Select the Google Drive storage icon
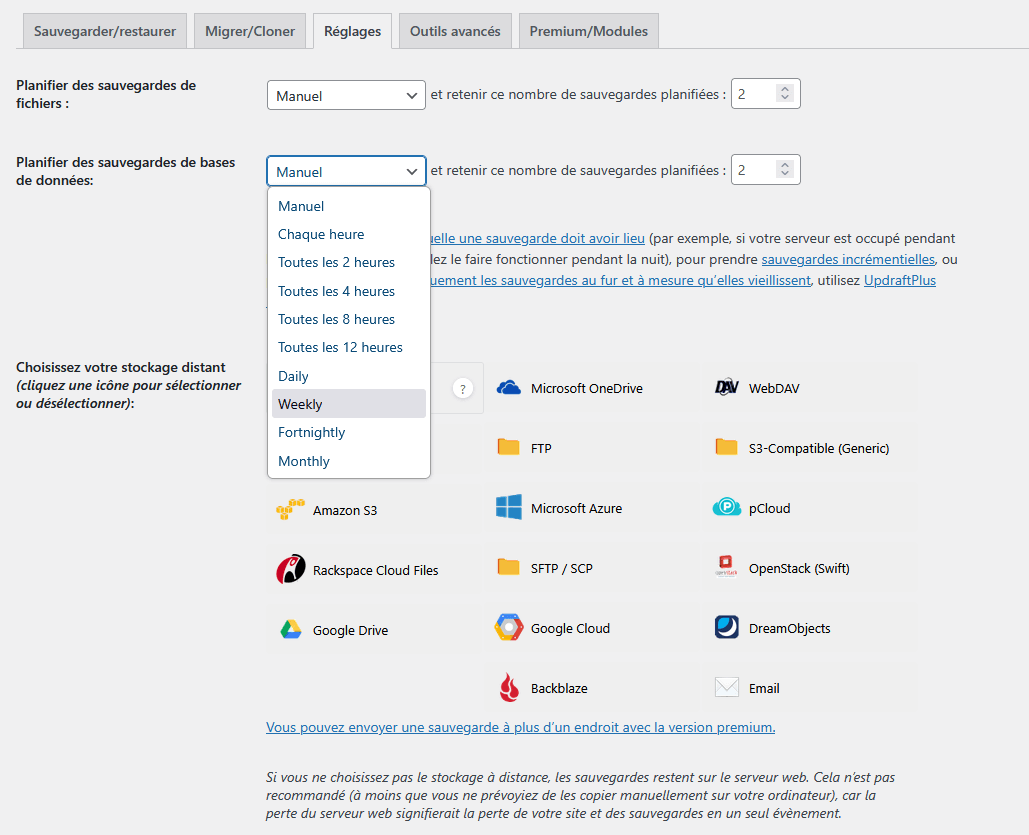Screen dimensions: 1029x835 coord(290,630)
